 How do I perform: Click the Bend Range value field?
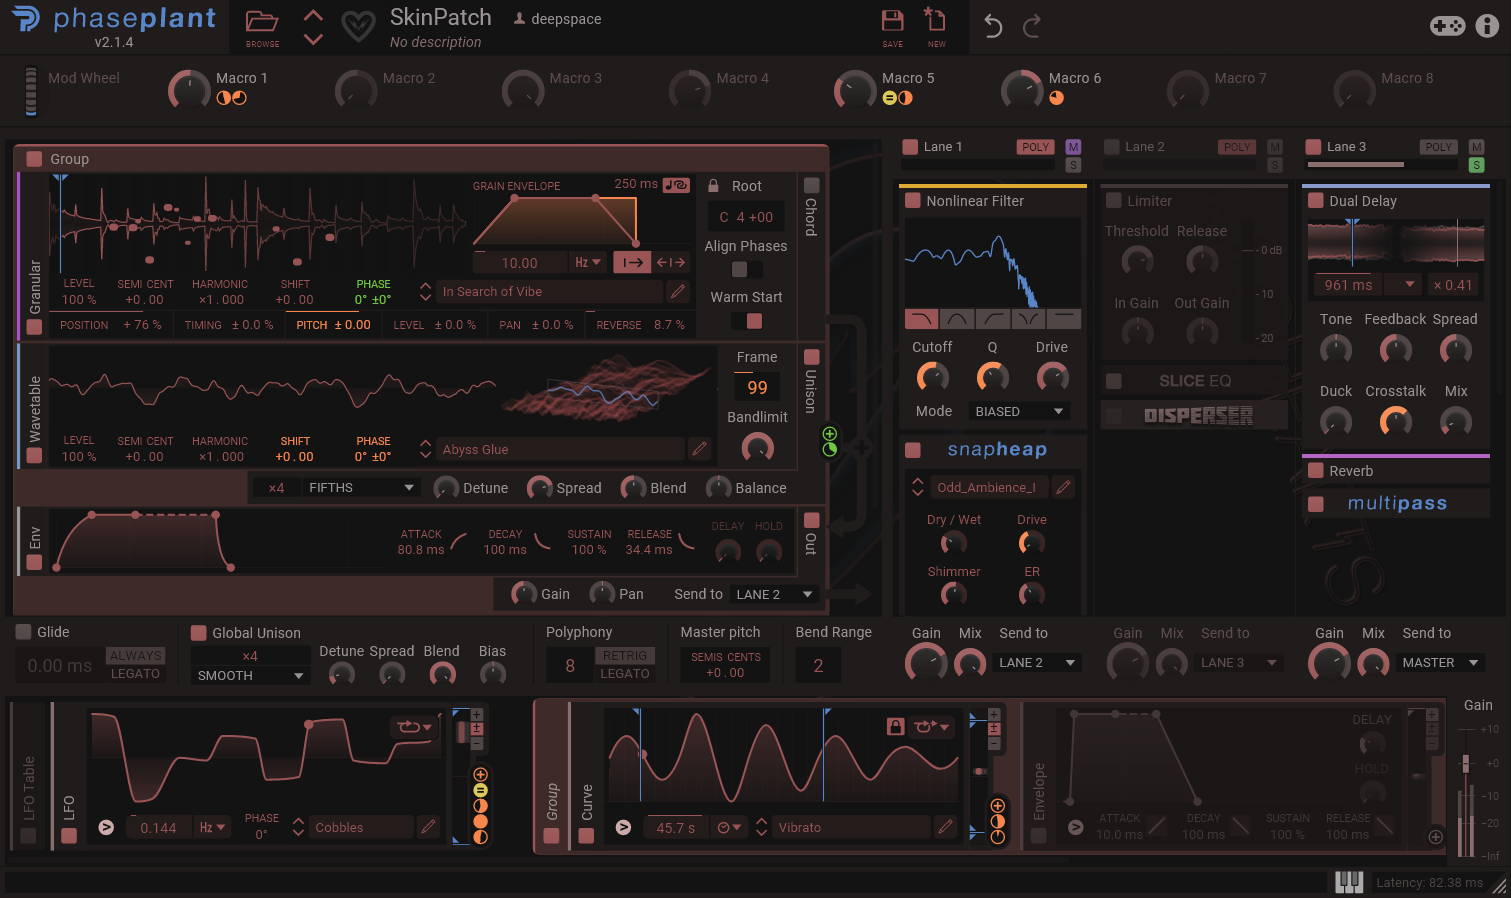pos(818,665)
